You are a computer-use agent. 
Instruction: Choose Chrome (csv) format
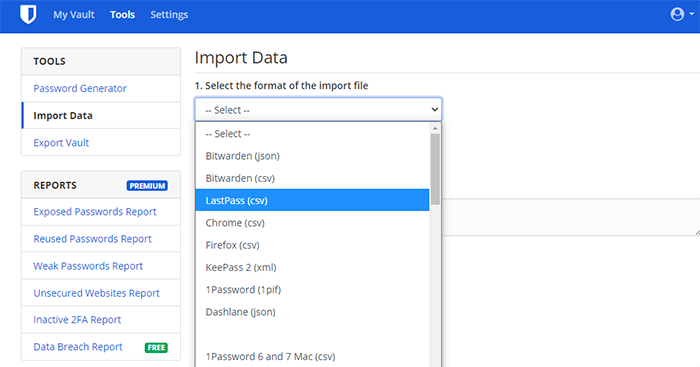[x=312, y=223]
